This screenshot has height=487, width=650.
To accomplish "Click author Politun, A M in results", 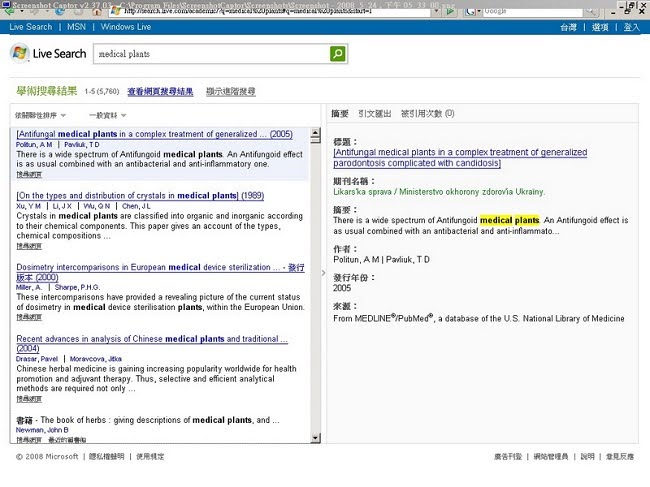I will [x=34, y=145].
